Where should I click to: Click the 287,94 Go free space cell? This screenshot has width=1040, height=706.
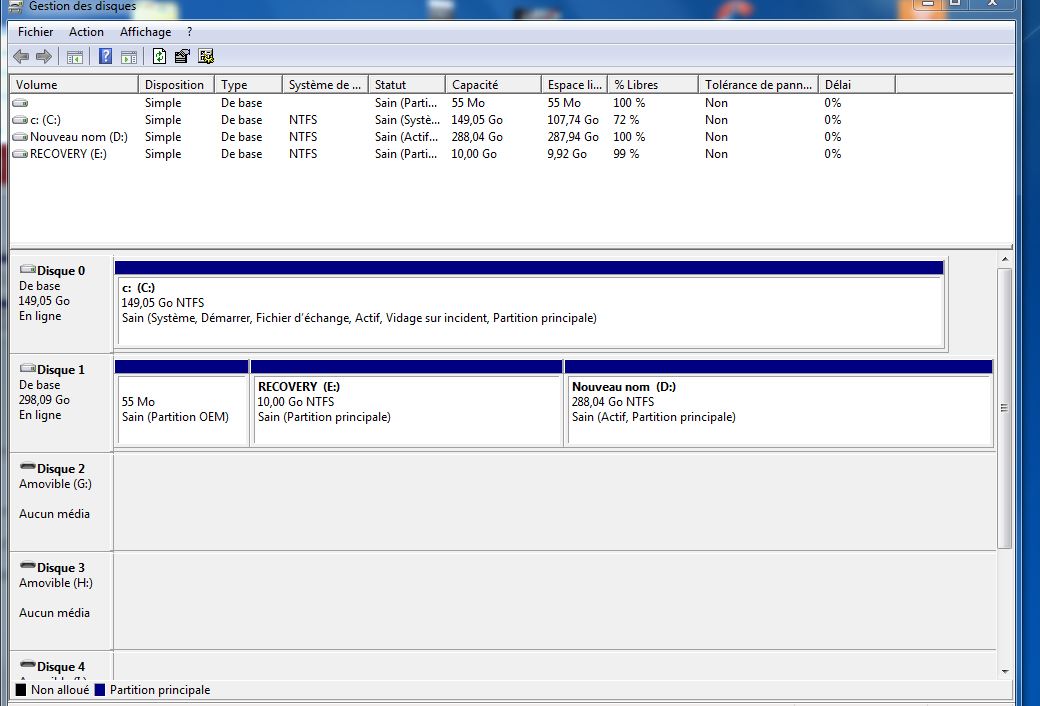coord(573,137)
